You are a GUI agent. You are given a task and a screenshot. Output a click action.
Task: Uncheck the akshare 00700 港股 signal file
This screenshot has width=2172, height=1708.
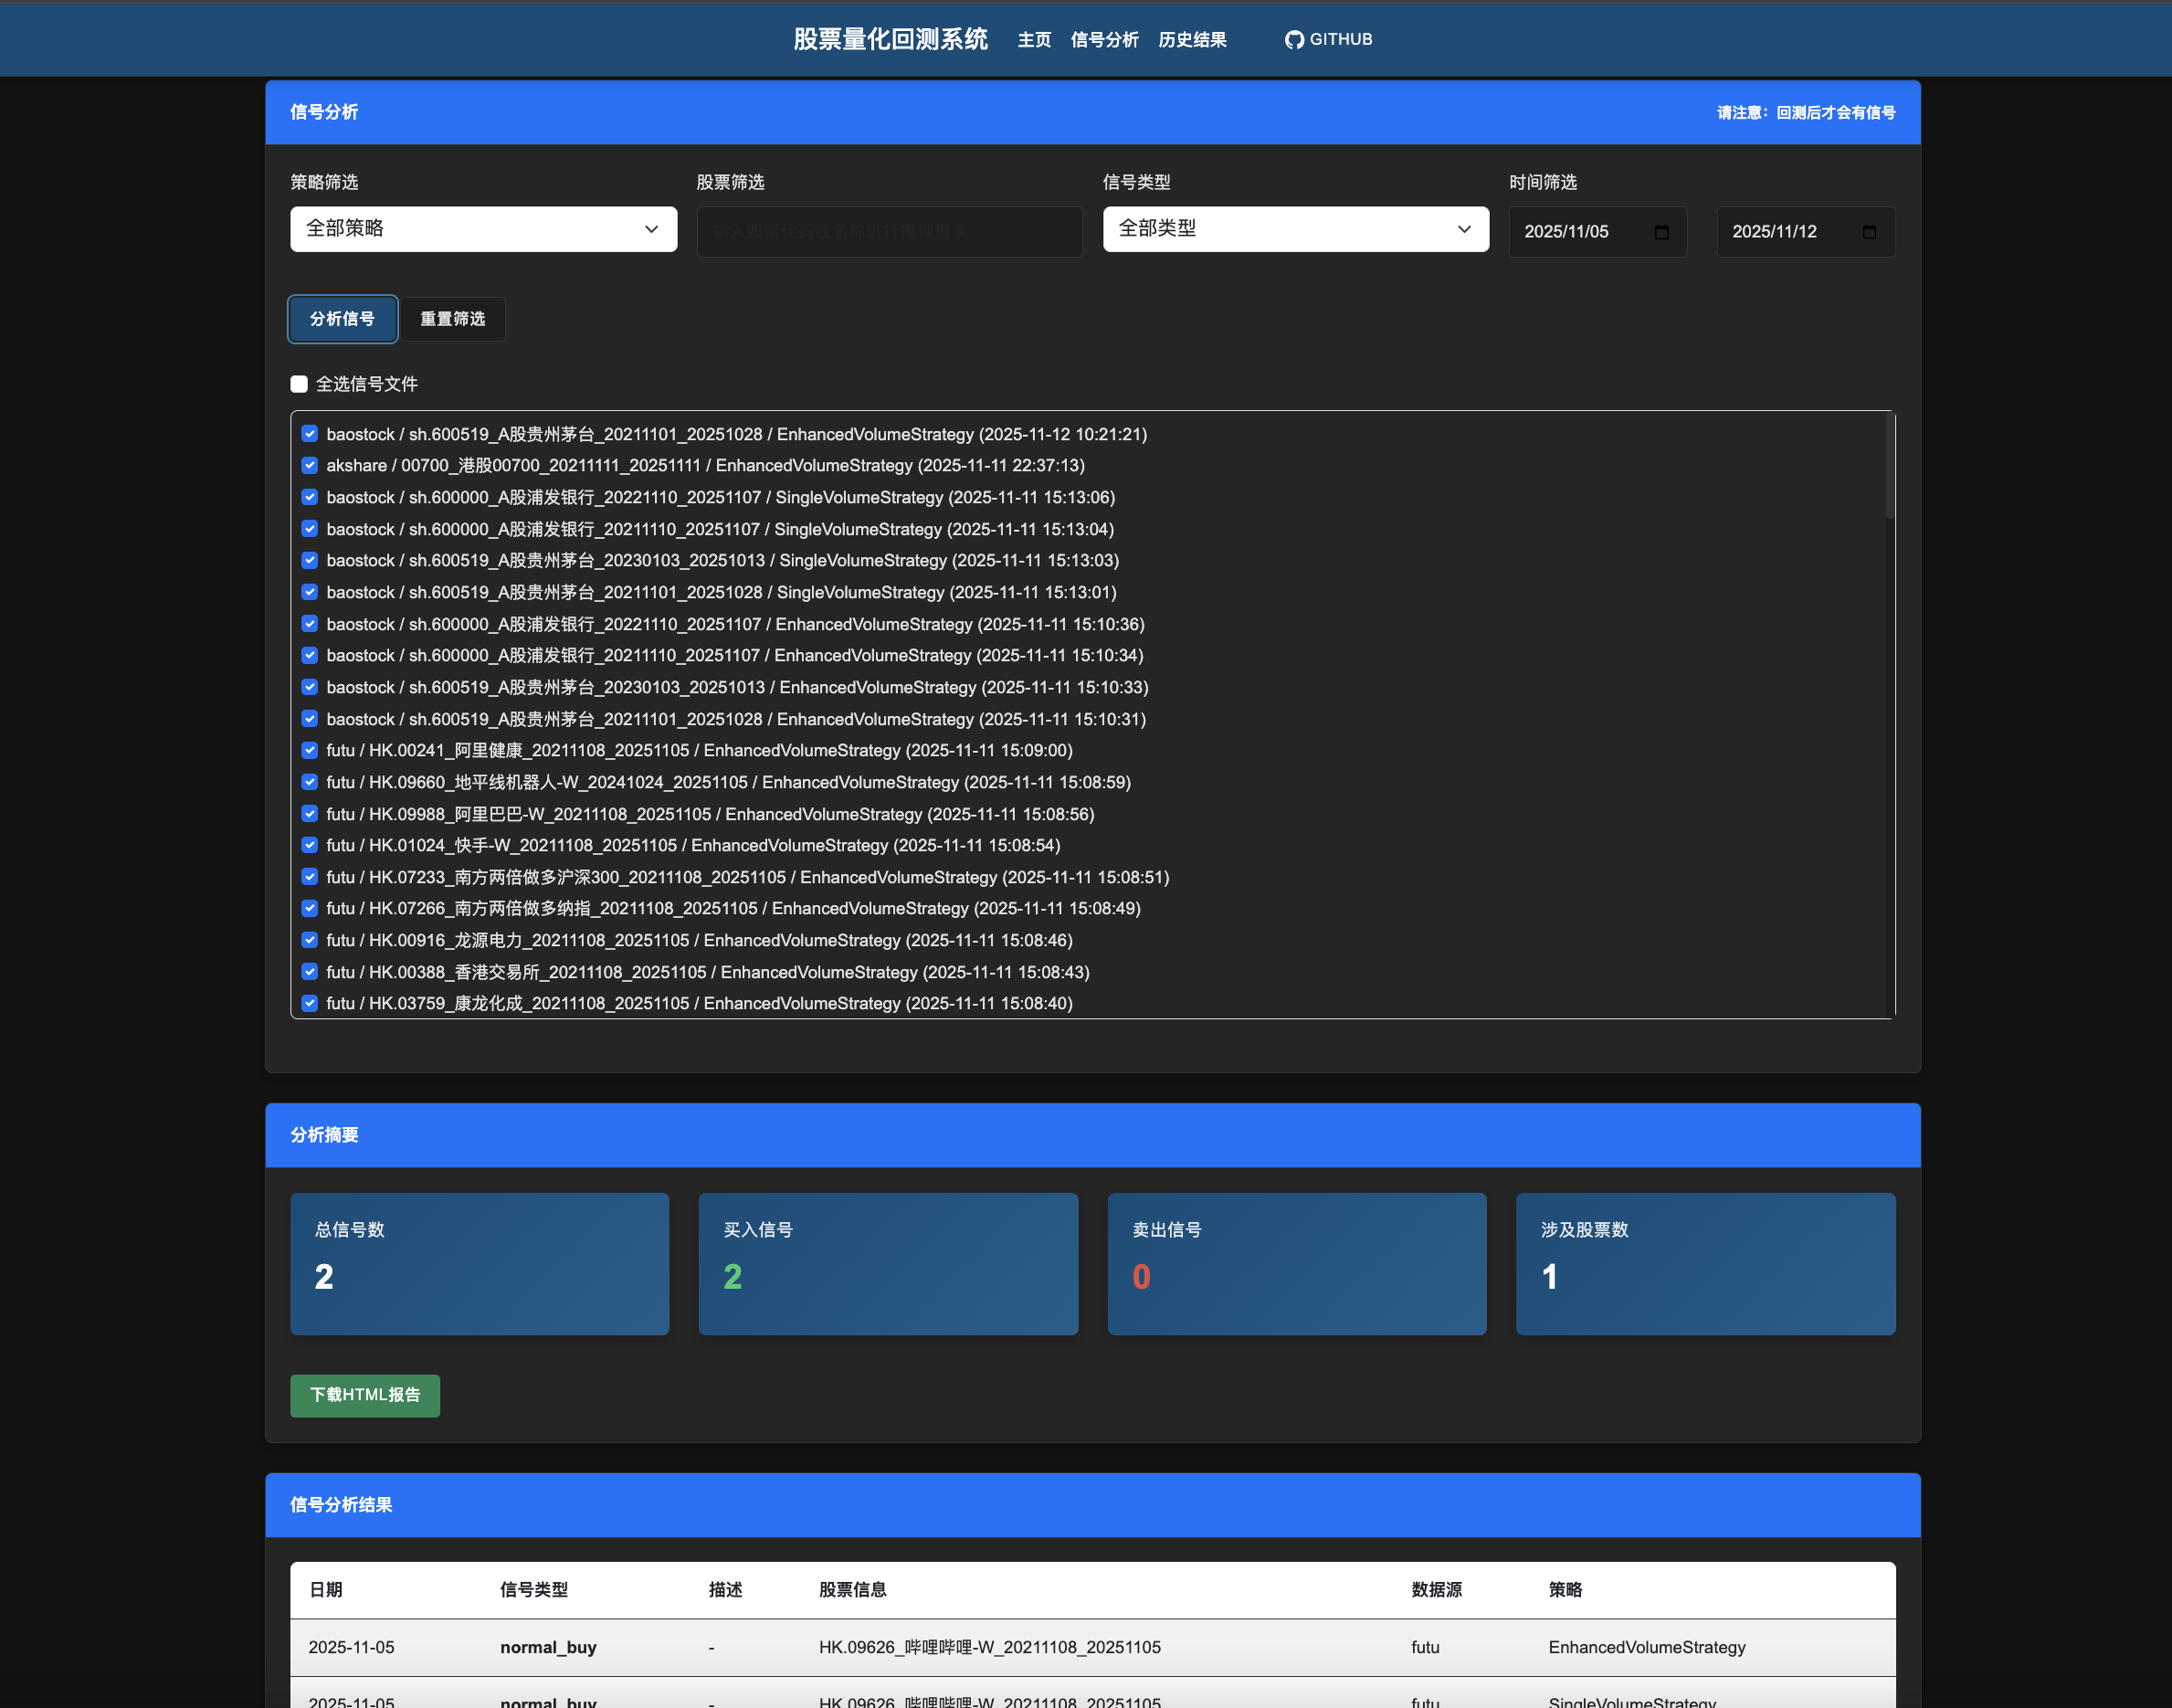point(310,465)
